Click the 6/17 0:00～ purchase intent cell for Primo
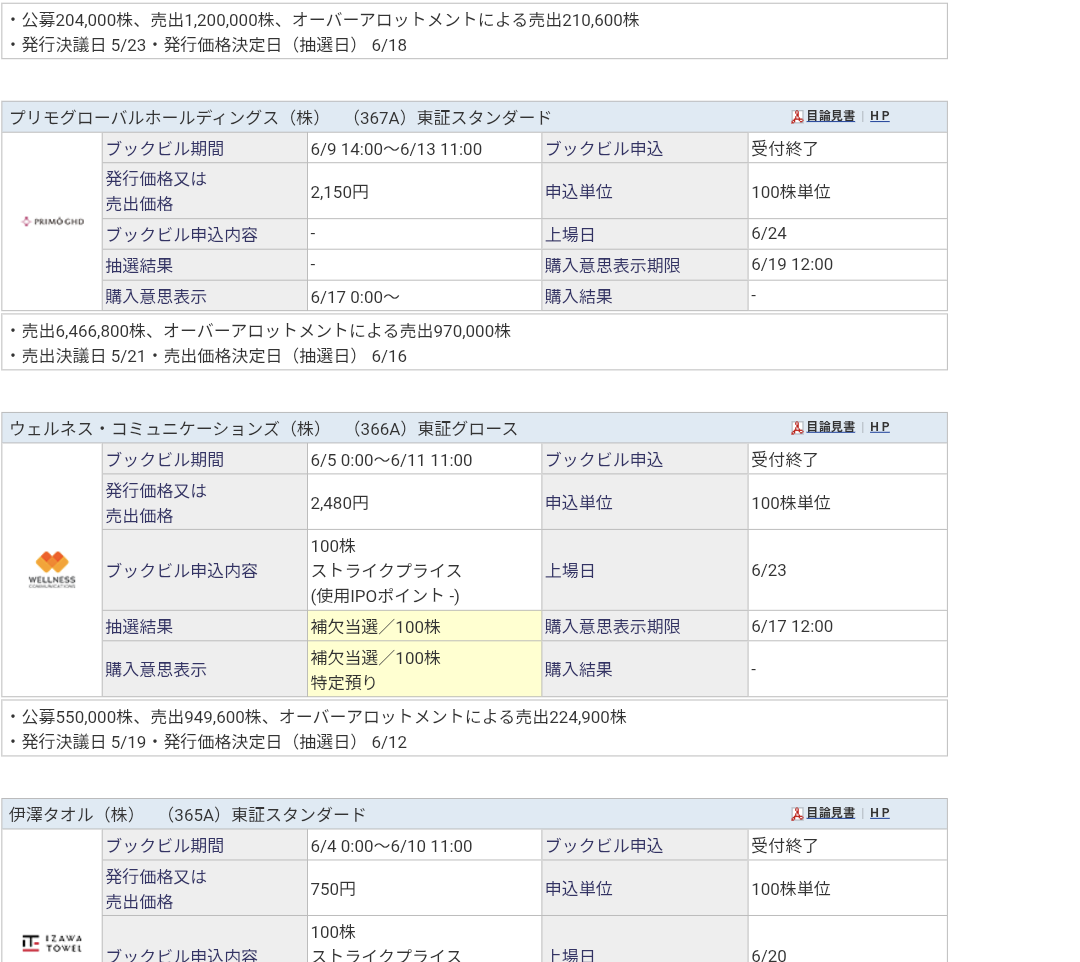The height and width of the screenshot is (962, 1080). pyautogui.click(x=424, y=297)
